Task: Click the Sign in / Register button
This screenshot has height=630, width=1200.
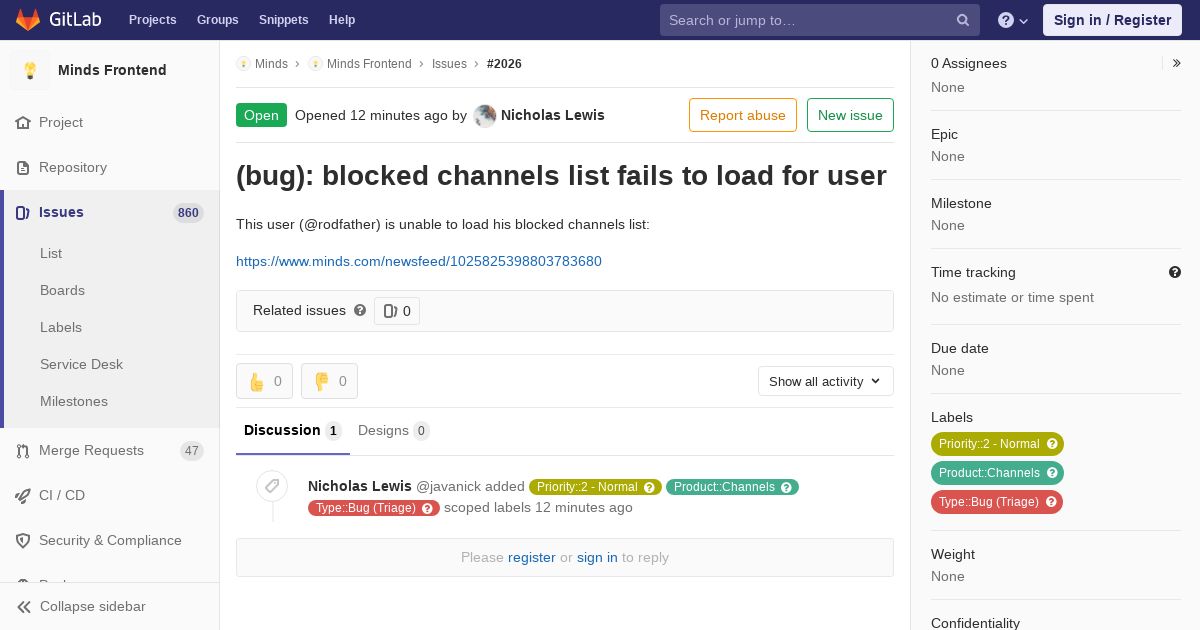Action: click(x=1112, y=20)
